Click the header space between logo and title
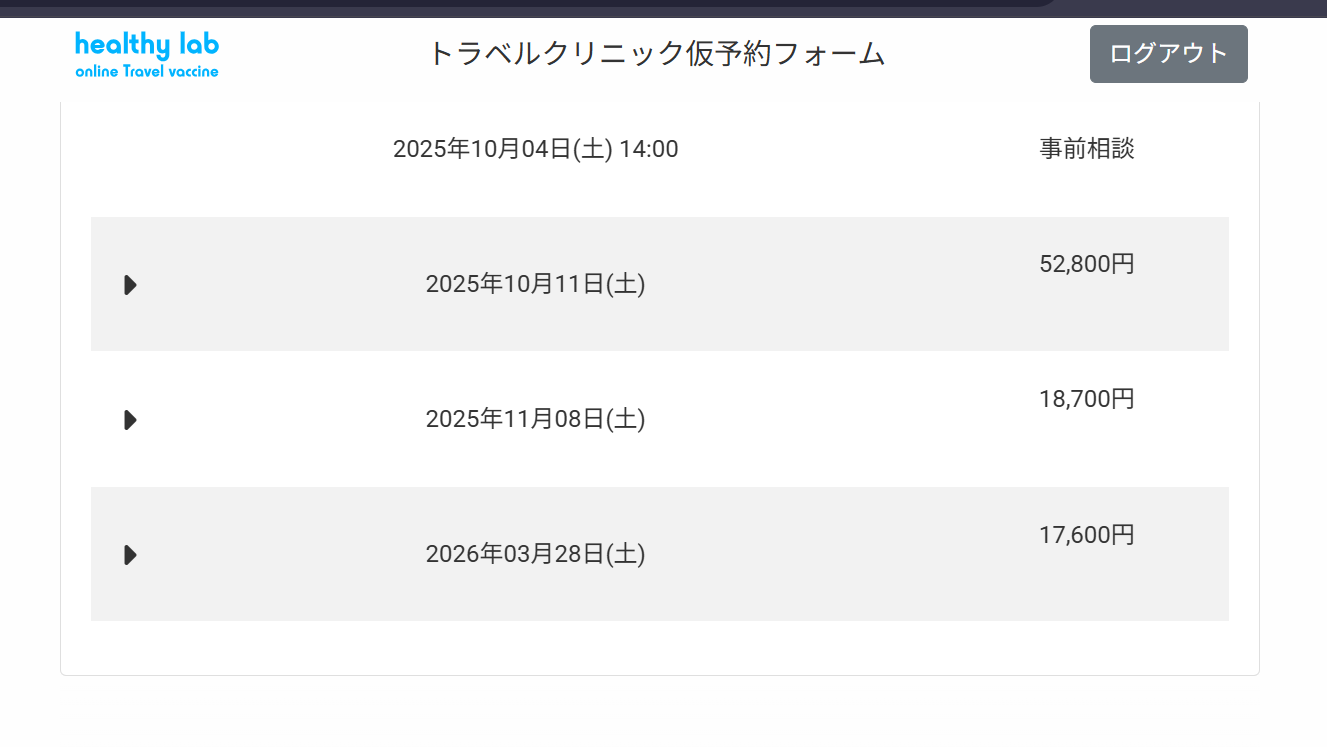1327x747 pixels. (320, 54)
